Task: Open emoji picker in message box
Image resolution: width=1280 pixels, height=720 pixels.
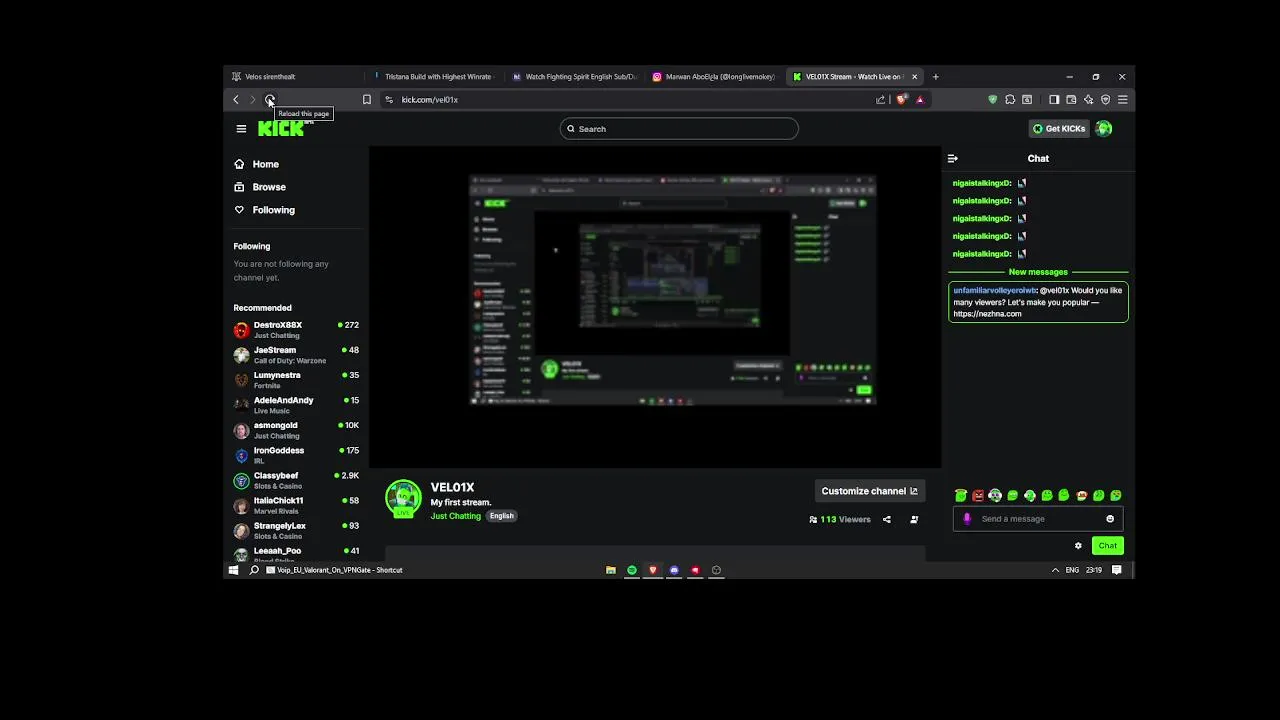Action: click(1110, 519)
